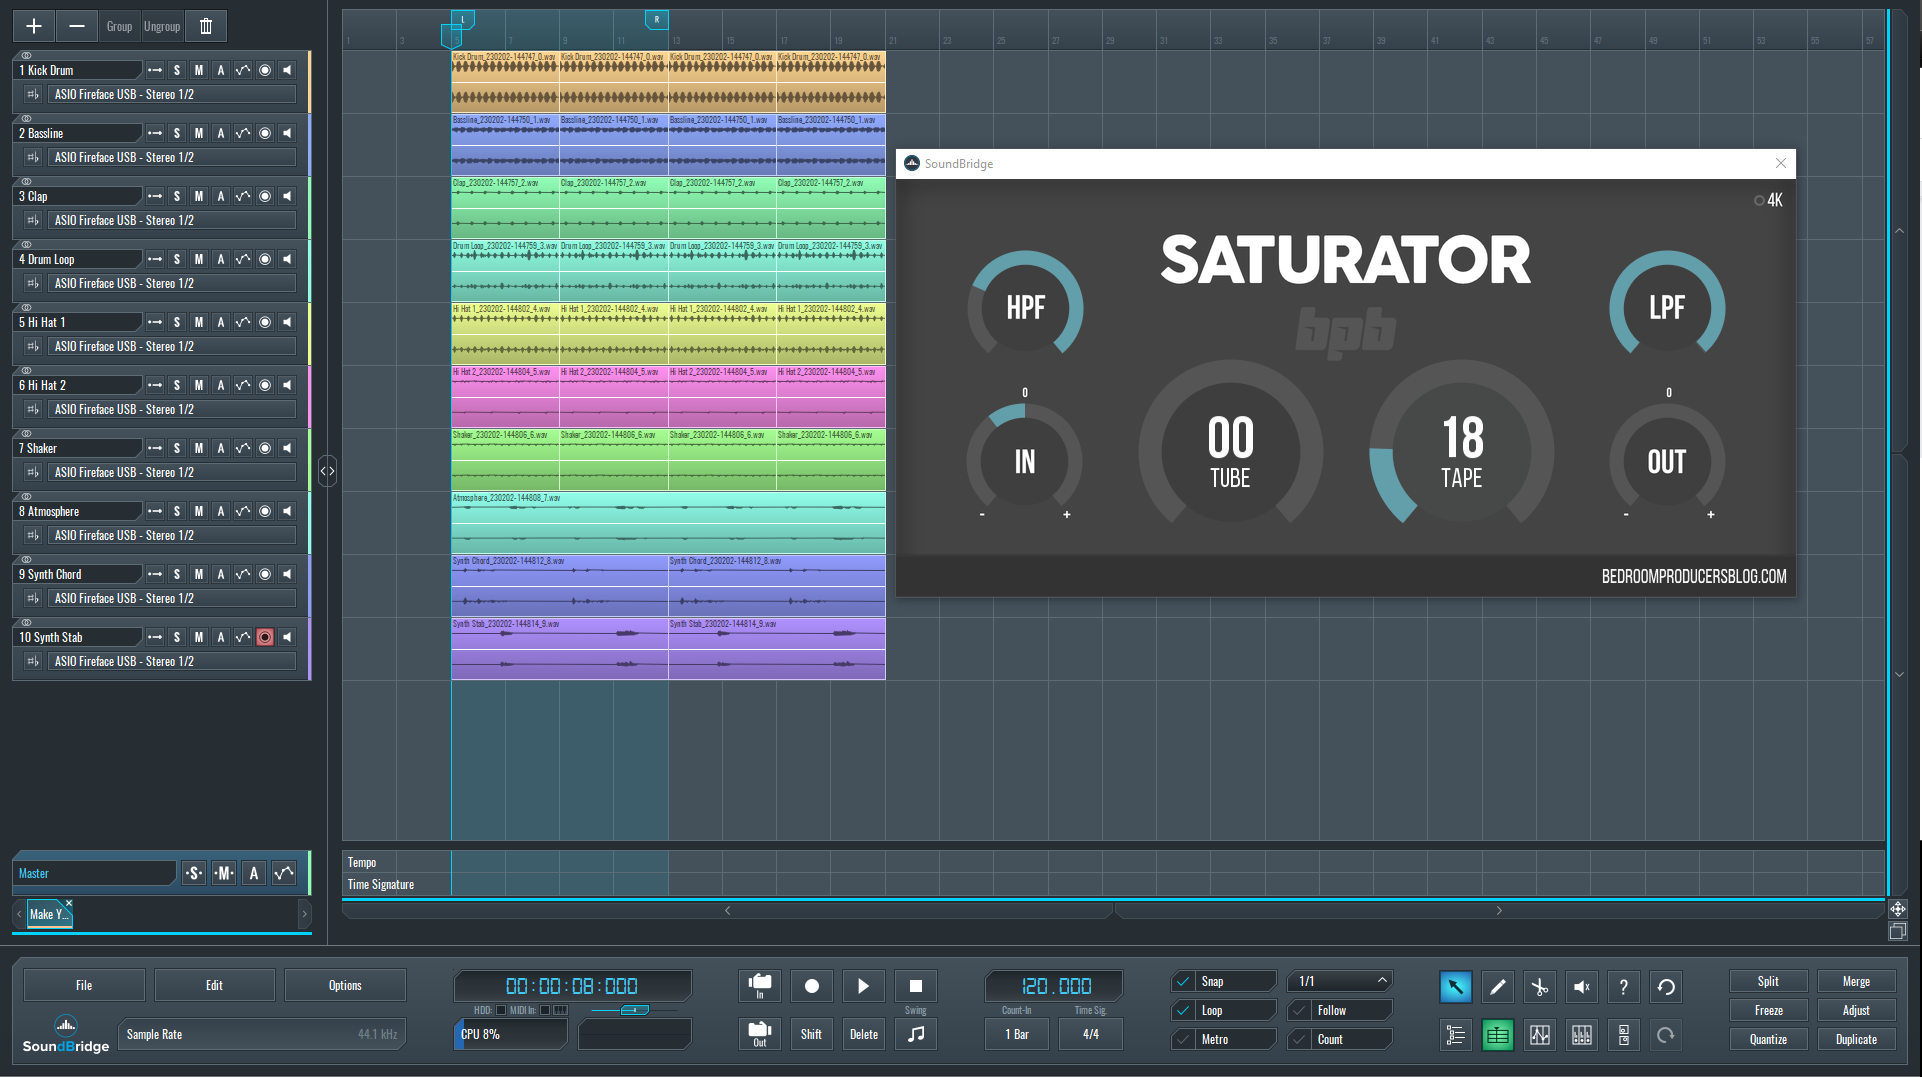Remove track using the minus button
Image resolution: width=1922 pixels, height=1078 pixels.
coord(76,26)
